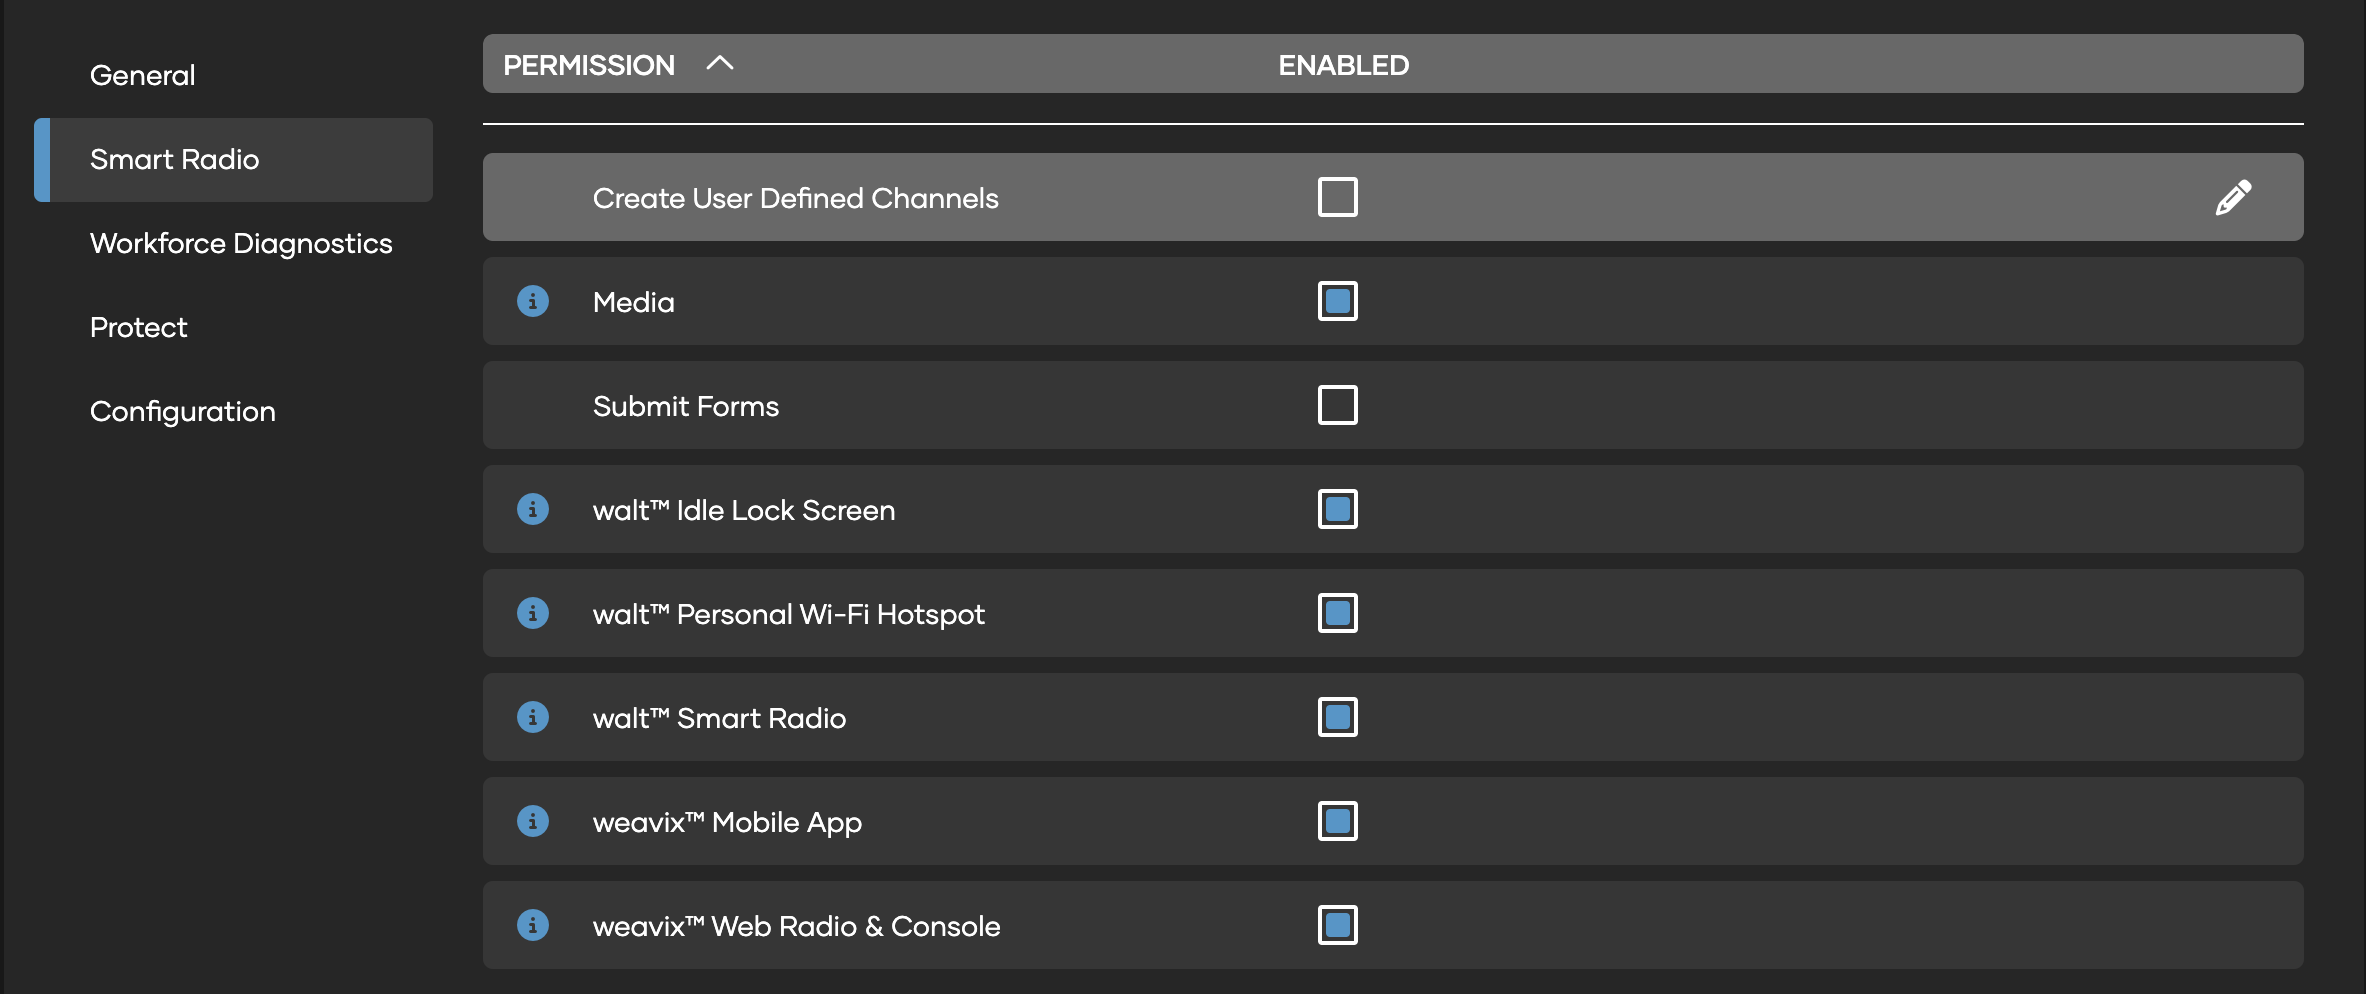2366x994 pixels.
Task: View info for weavix™ Web Radio & Console
Action: 533,925
